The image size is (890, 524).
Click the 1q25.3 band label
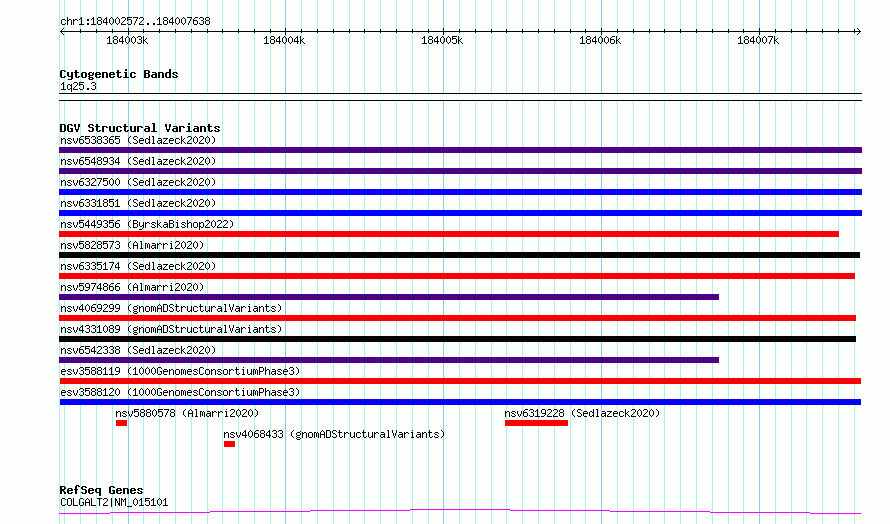coord(78,86)
